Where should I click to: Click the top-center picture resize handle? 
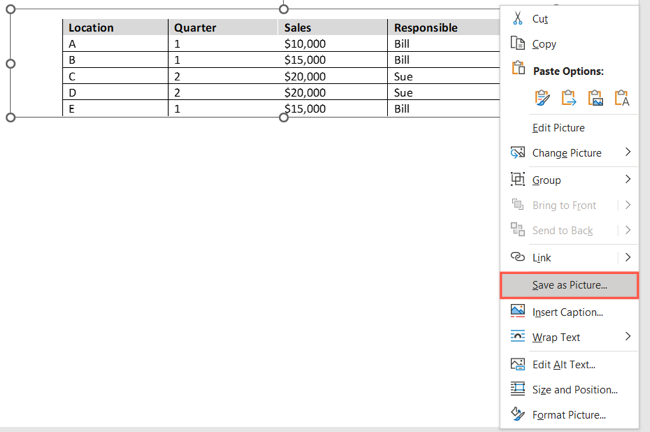click(x=284, y=9)
